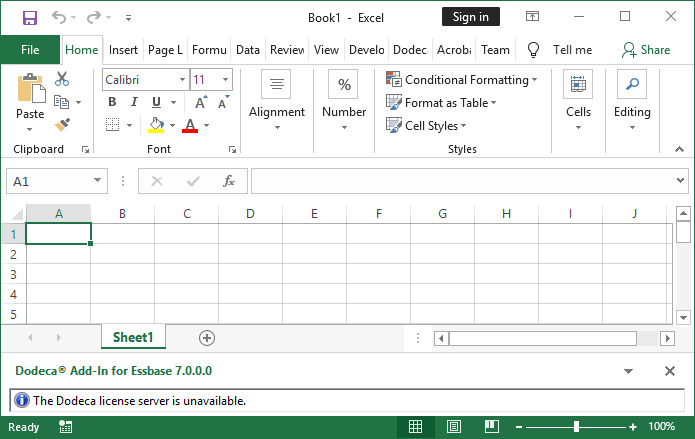Toggle Underline formatting
The image size is (695, 439).
point(156,102)
